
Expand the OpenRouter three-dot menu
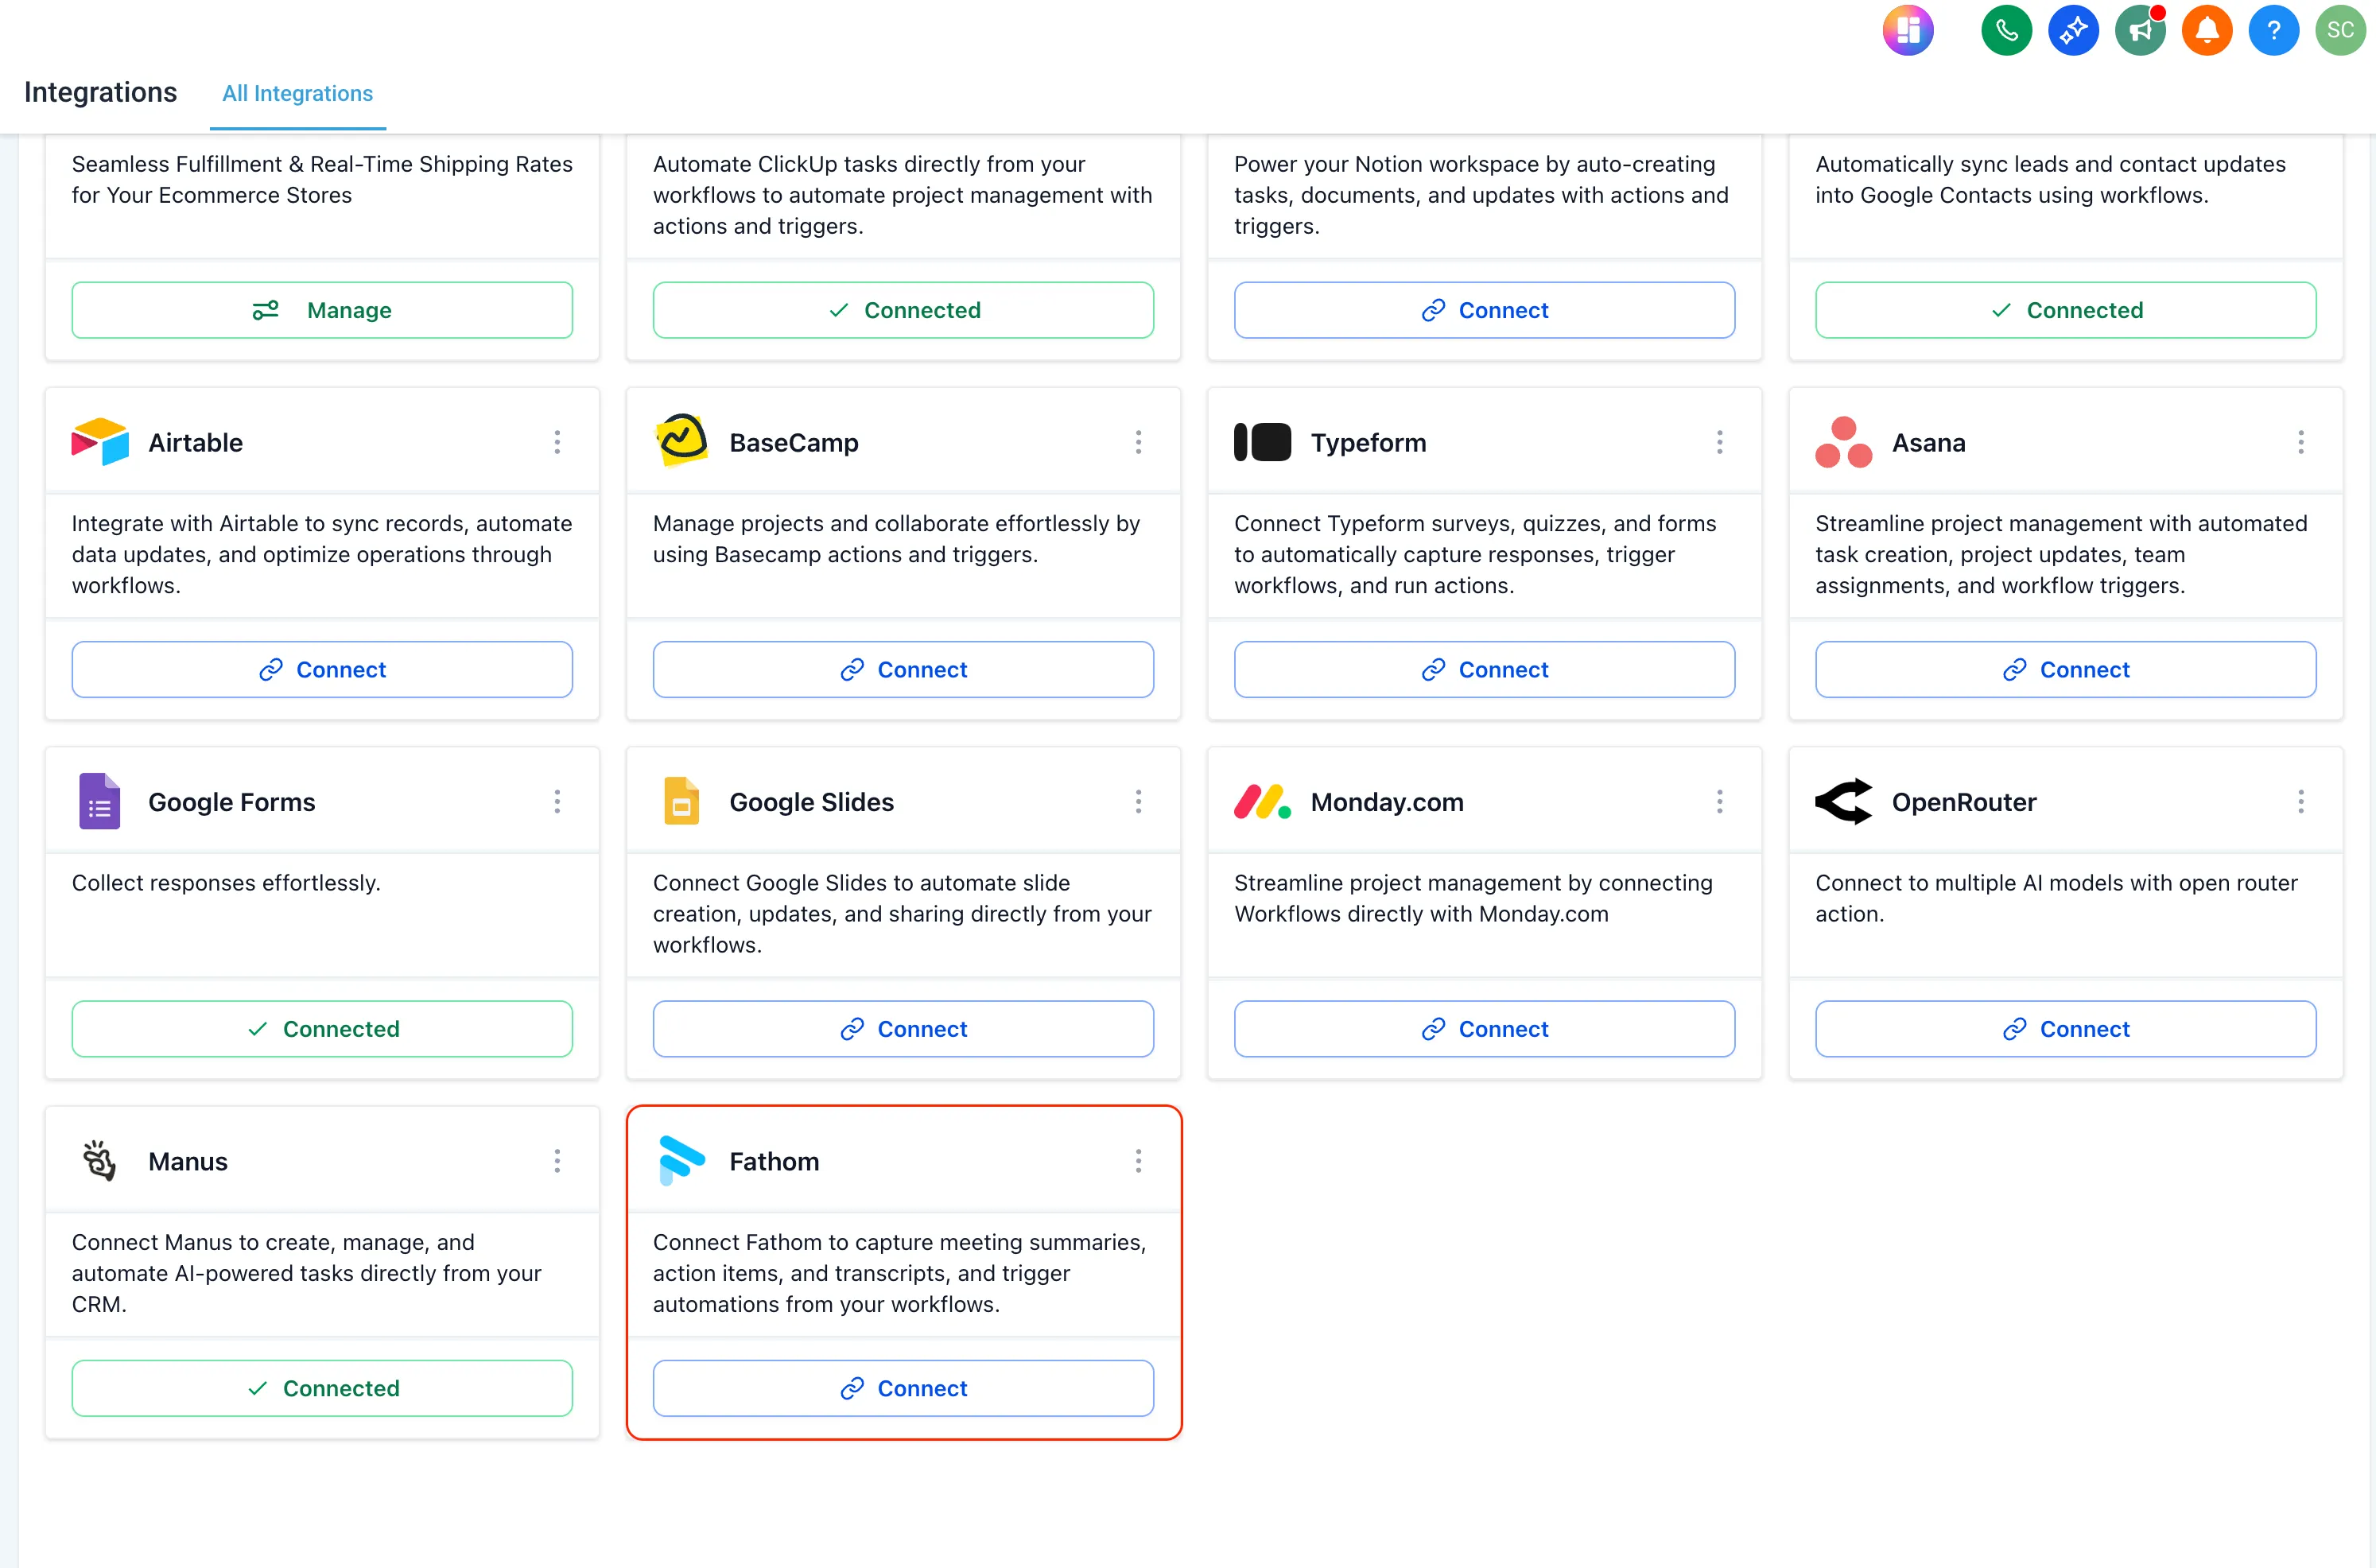[2301, 801]
